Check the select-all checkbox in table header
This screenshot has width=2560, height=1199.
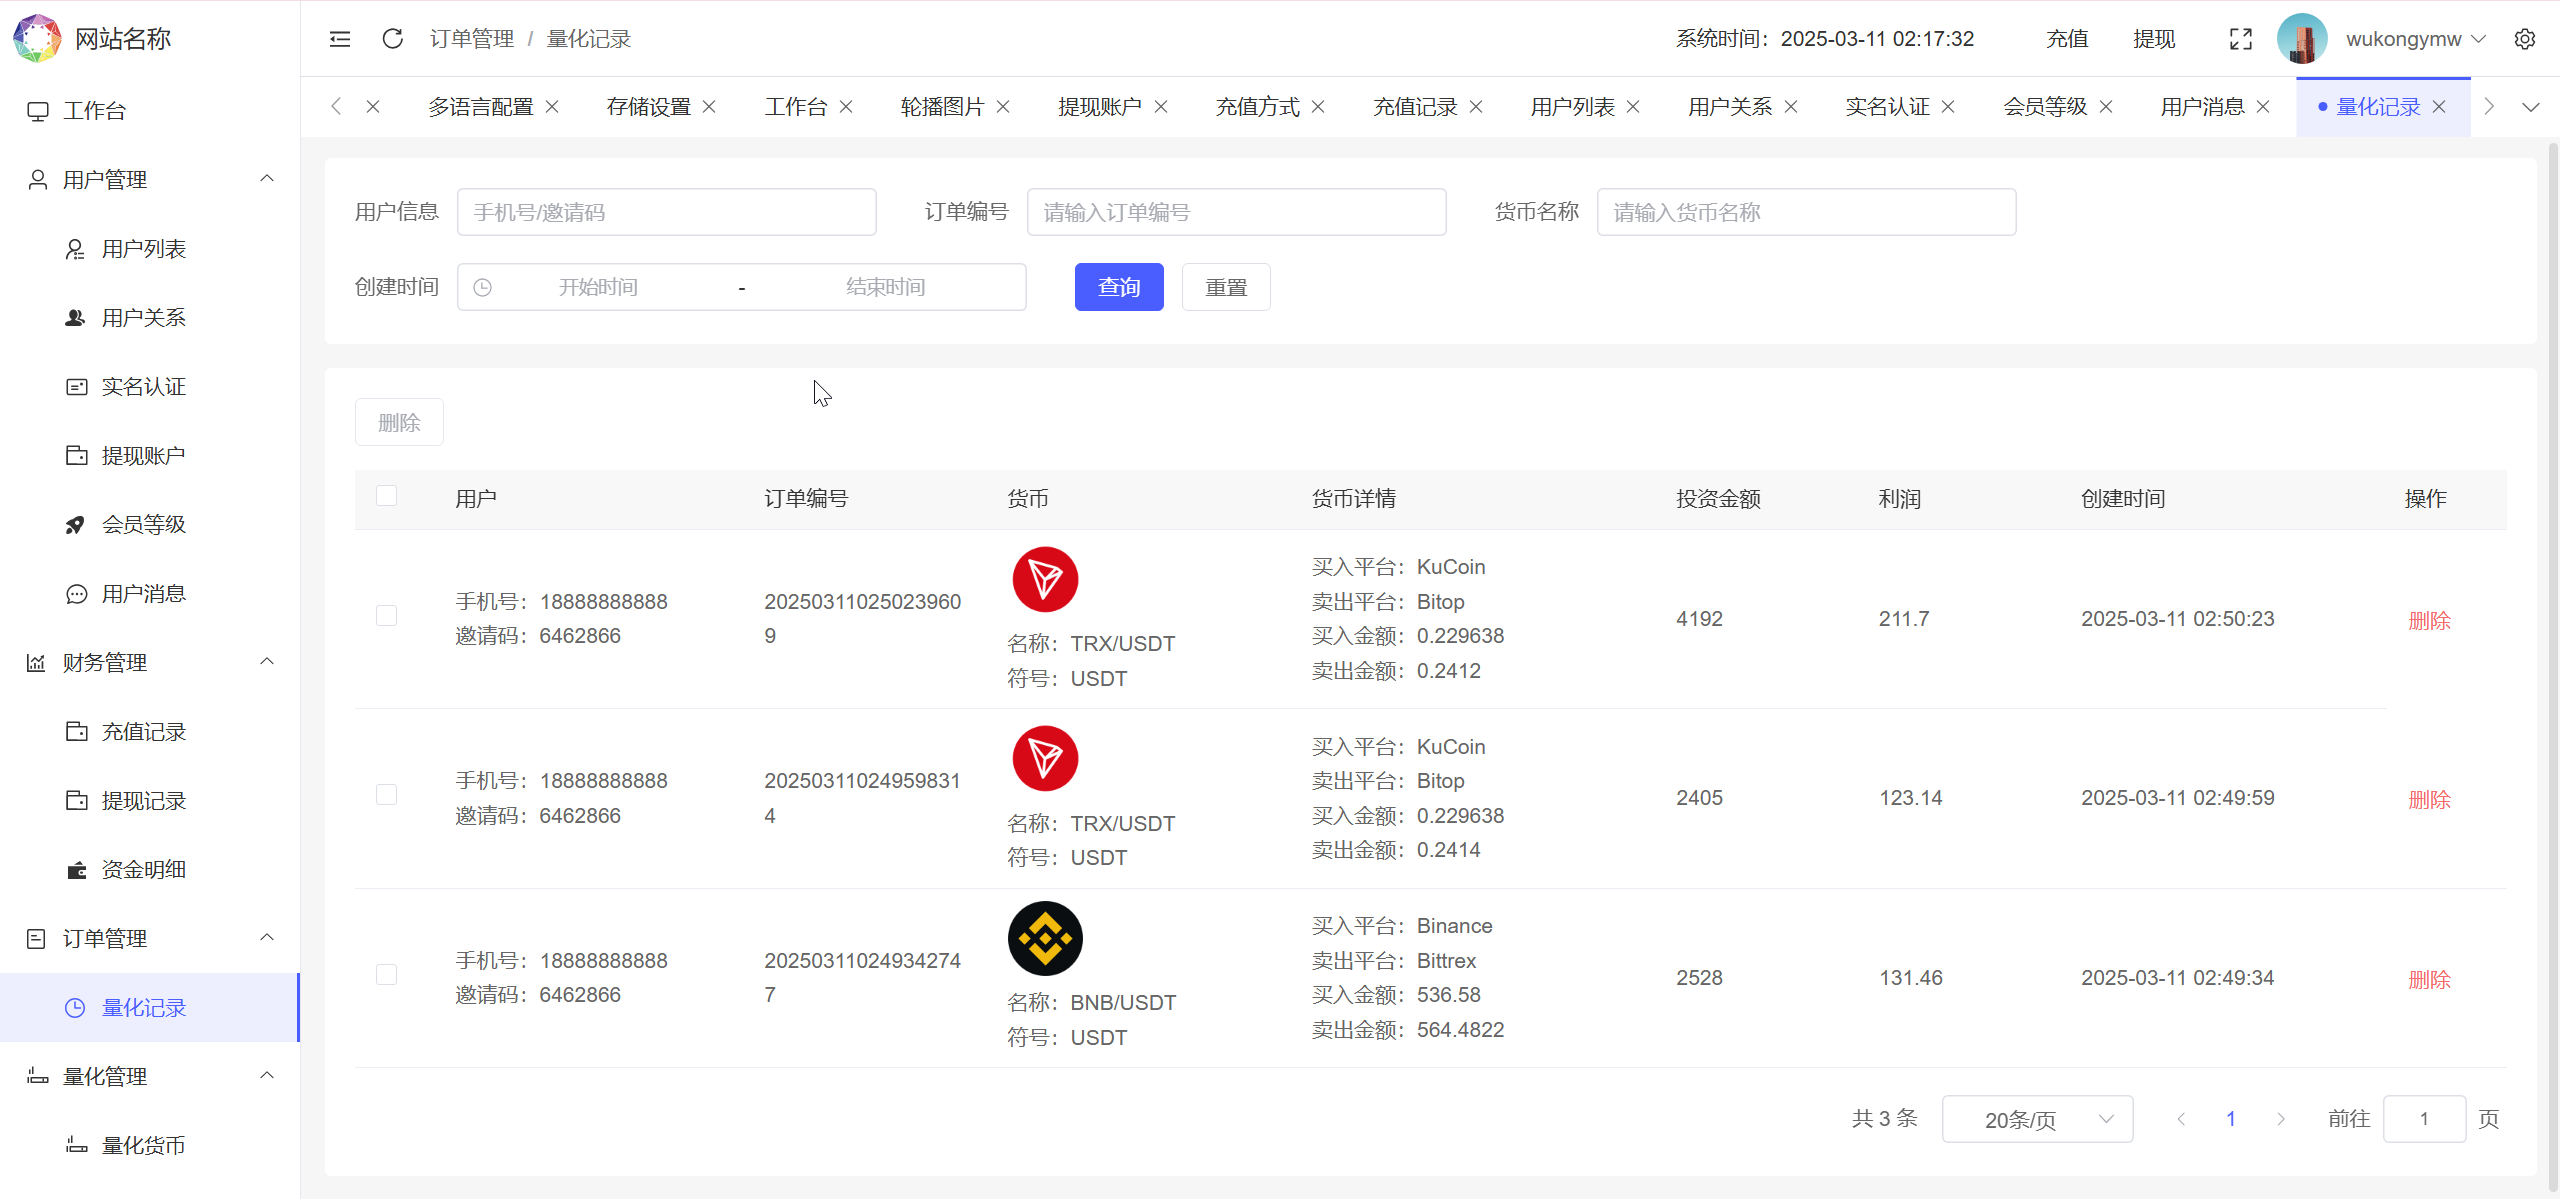(x=387, y=495)
